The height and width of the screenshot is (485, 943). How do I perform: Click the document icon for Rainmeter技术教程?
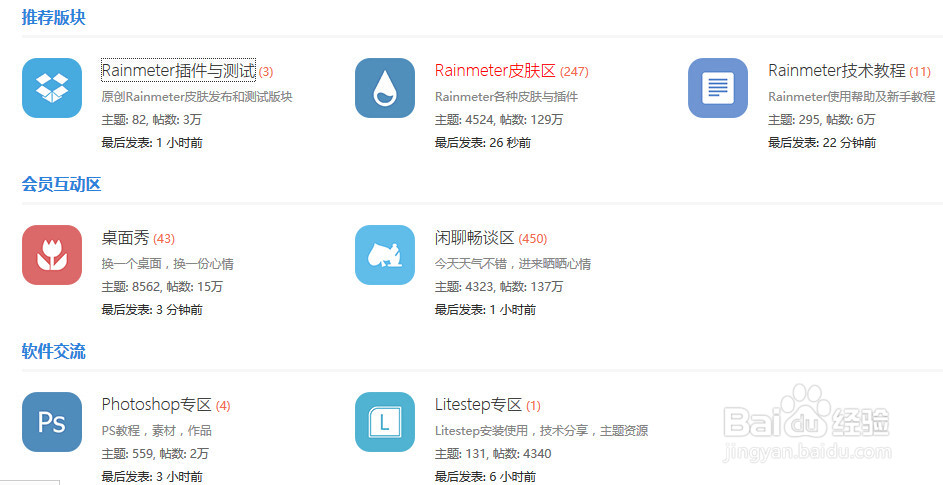[718, 88]
